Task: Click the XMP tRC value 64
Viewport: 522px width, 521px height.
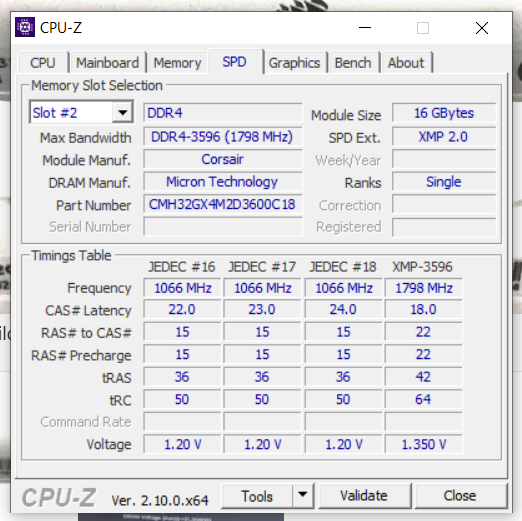Action: (x=423, y=399)
